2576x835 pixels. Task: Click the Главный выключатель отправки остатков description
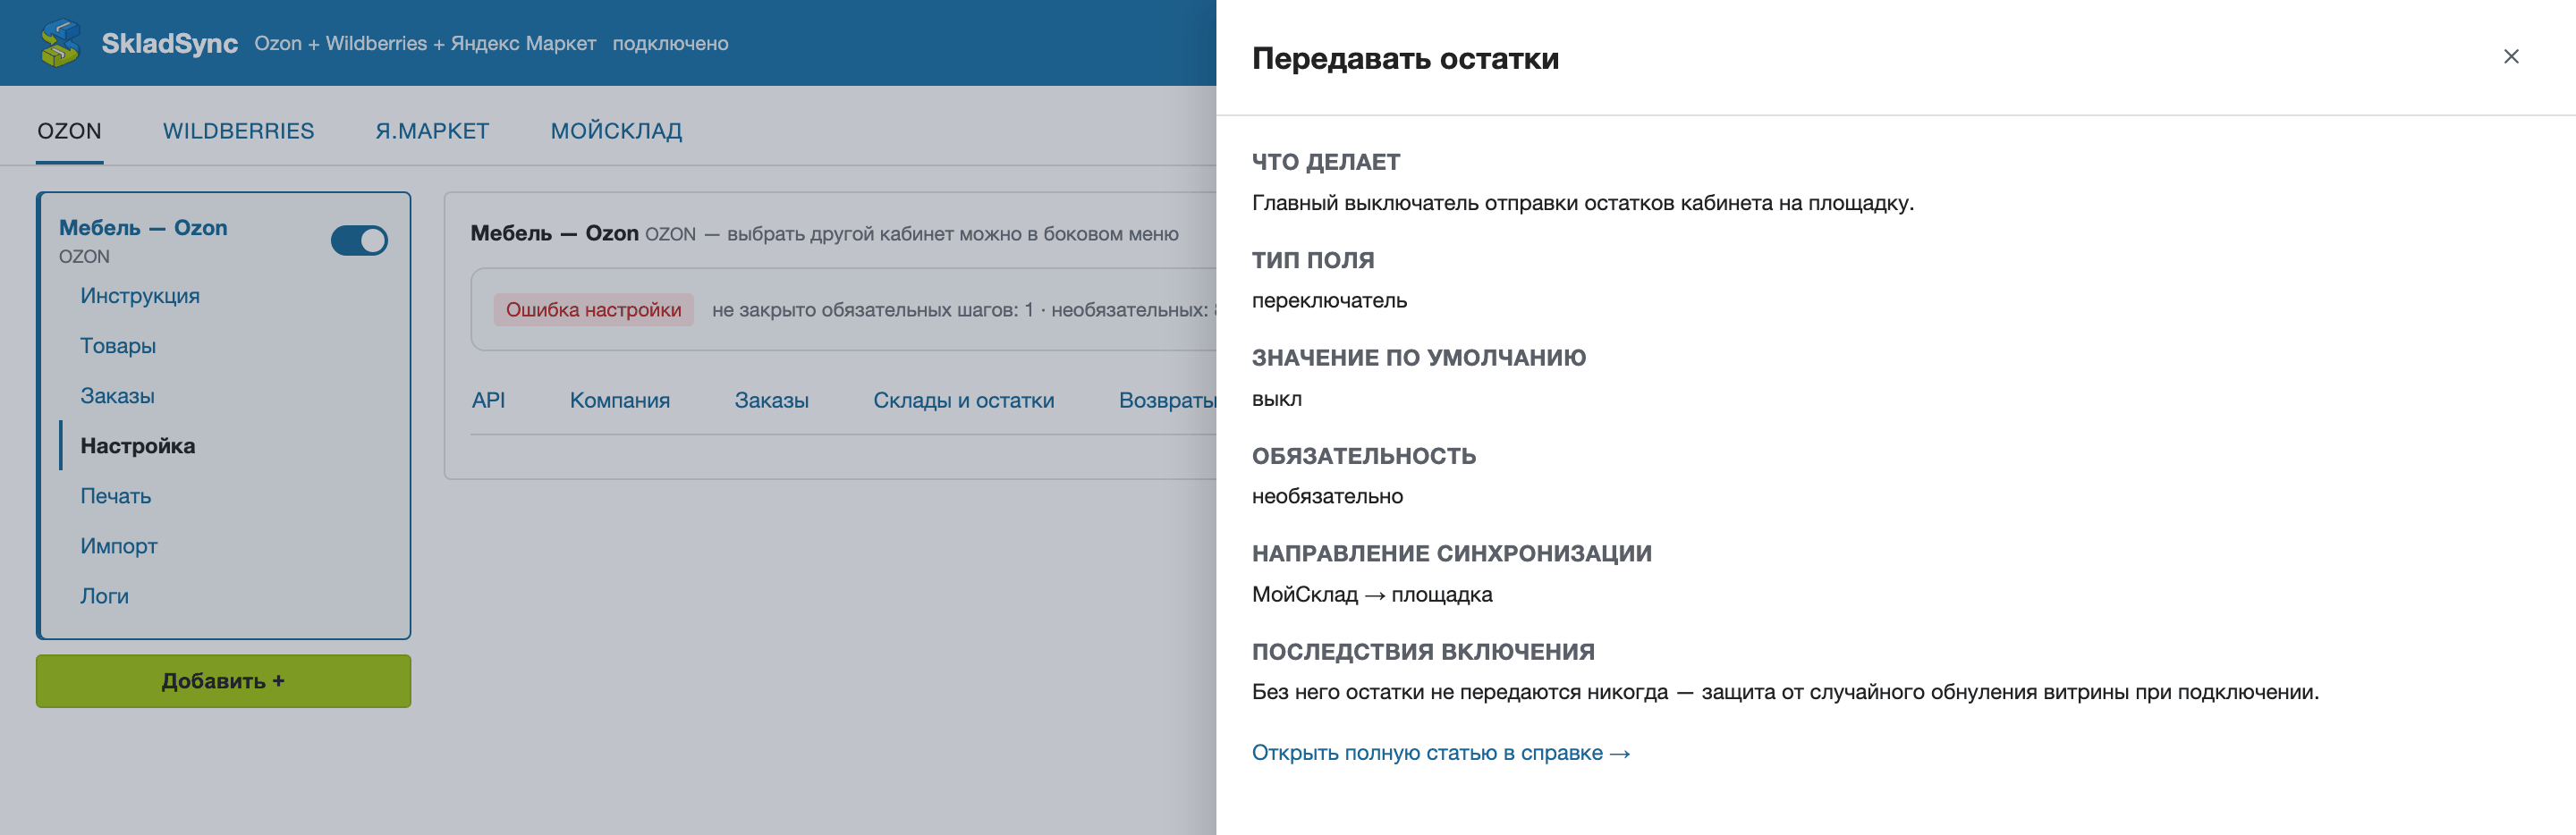tap(1582, 203)
